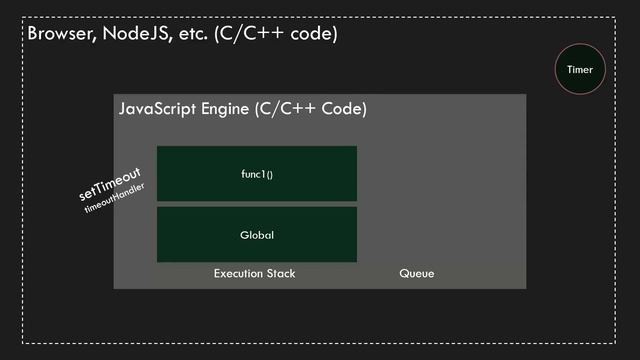Select the func1() stack frame block
Screen dimensions: 640x360
tap(257, 173)
